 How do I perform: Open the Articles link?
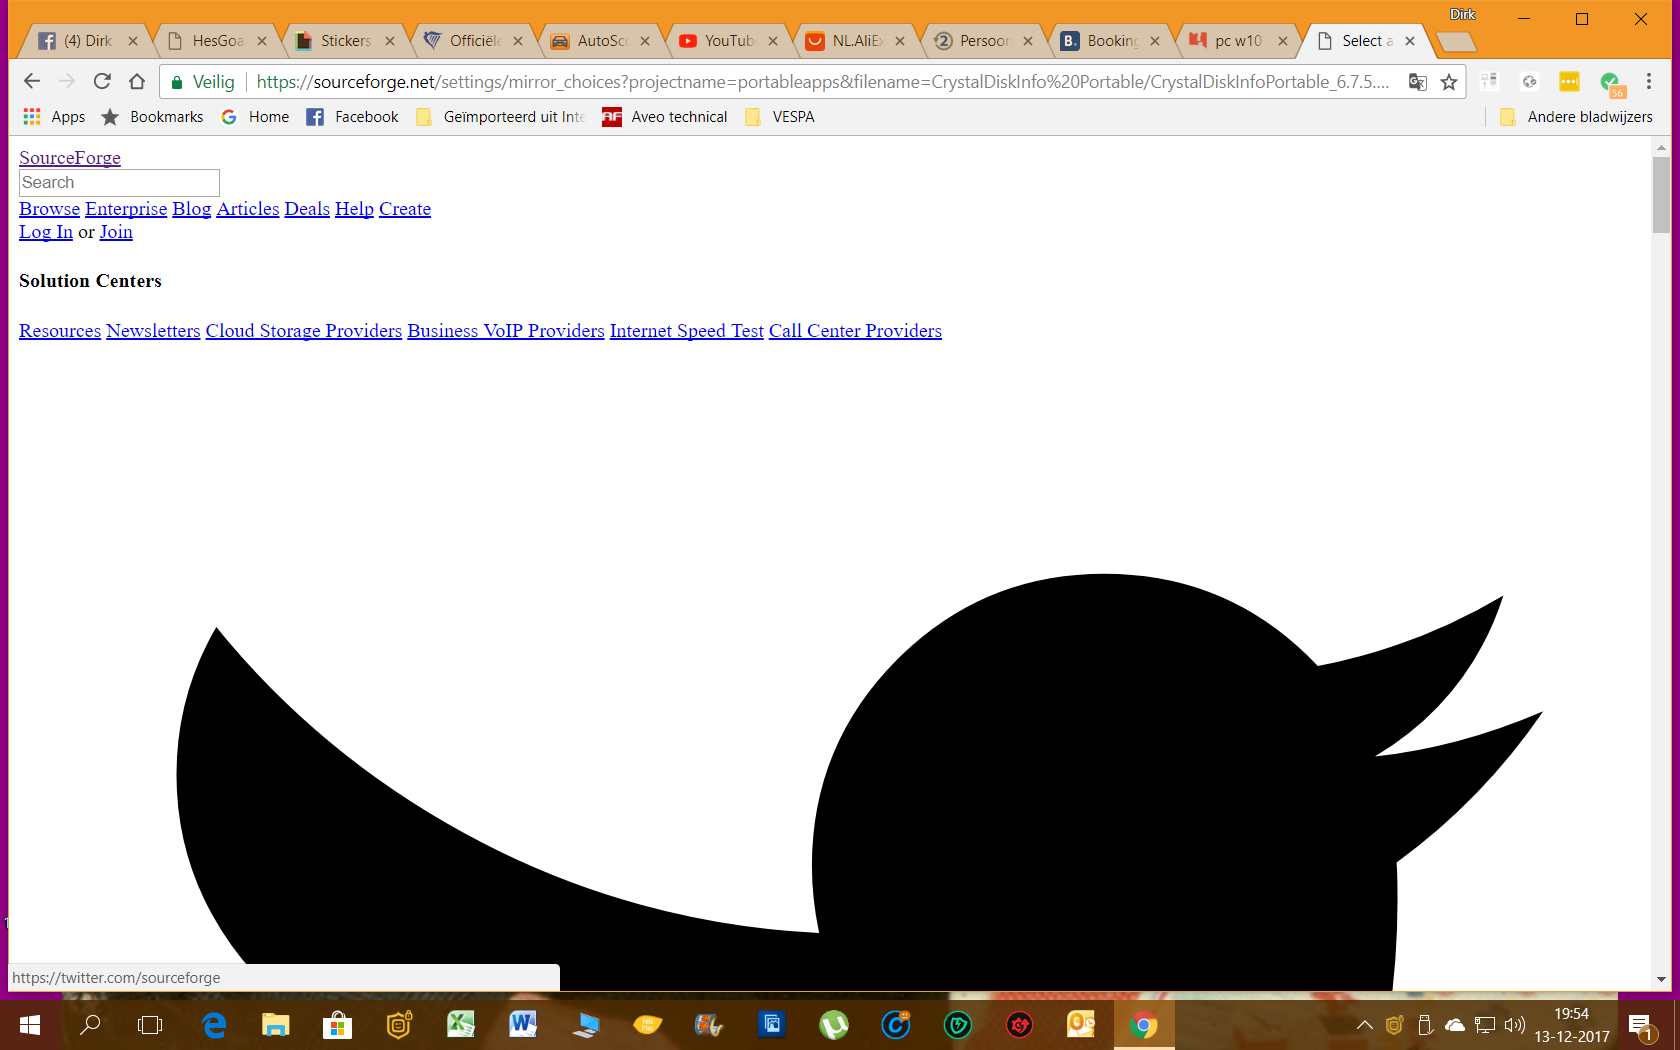(x=248, y=209)
